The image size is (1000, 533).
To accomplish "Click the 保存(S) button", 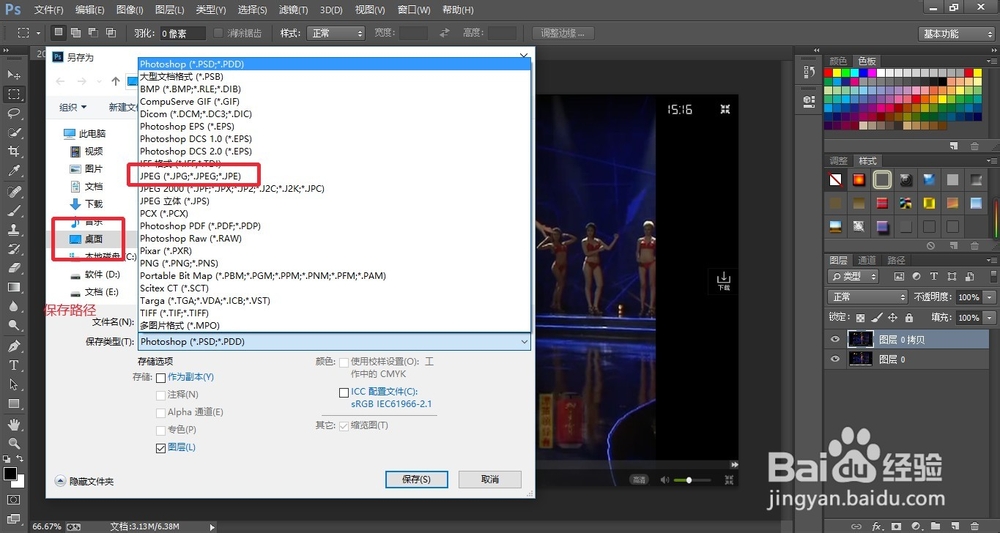I will pyautogui.click(x=416, y=479).
